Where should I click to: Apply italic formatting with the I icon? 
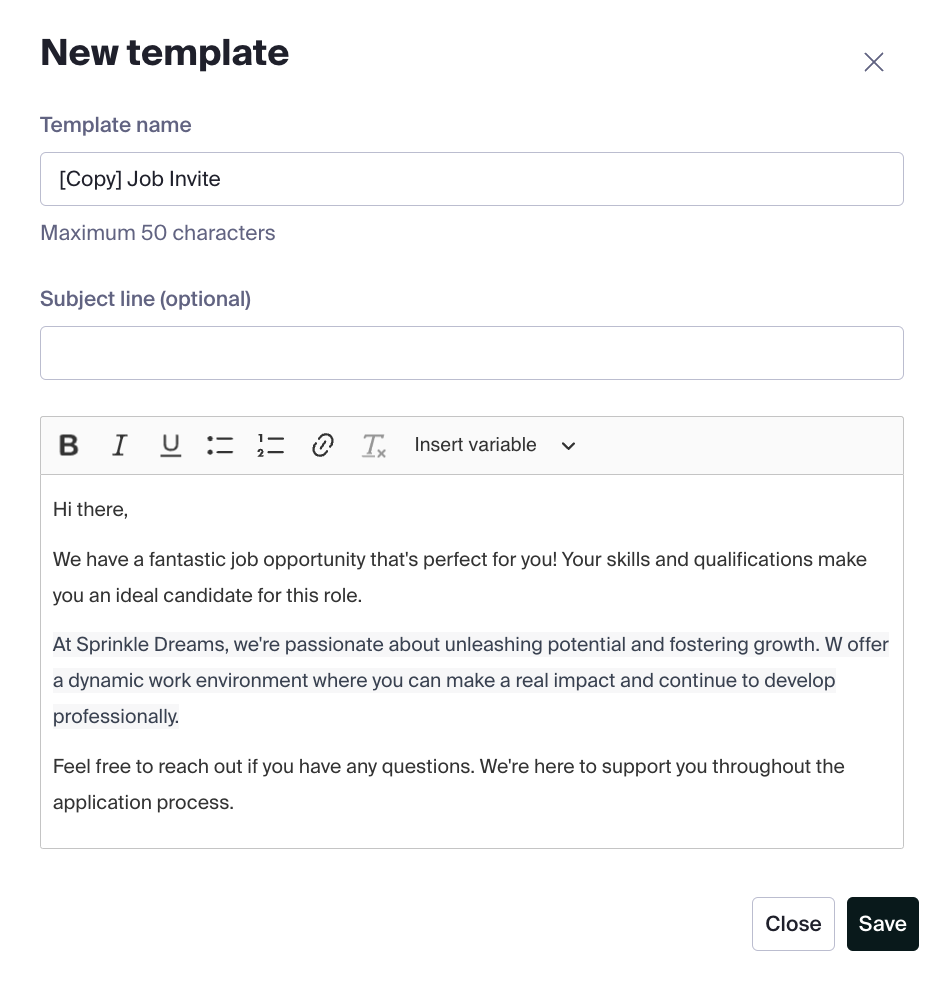tap(119, 445)
